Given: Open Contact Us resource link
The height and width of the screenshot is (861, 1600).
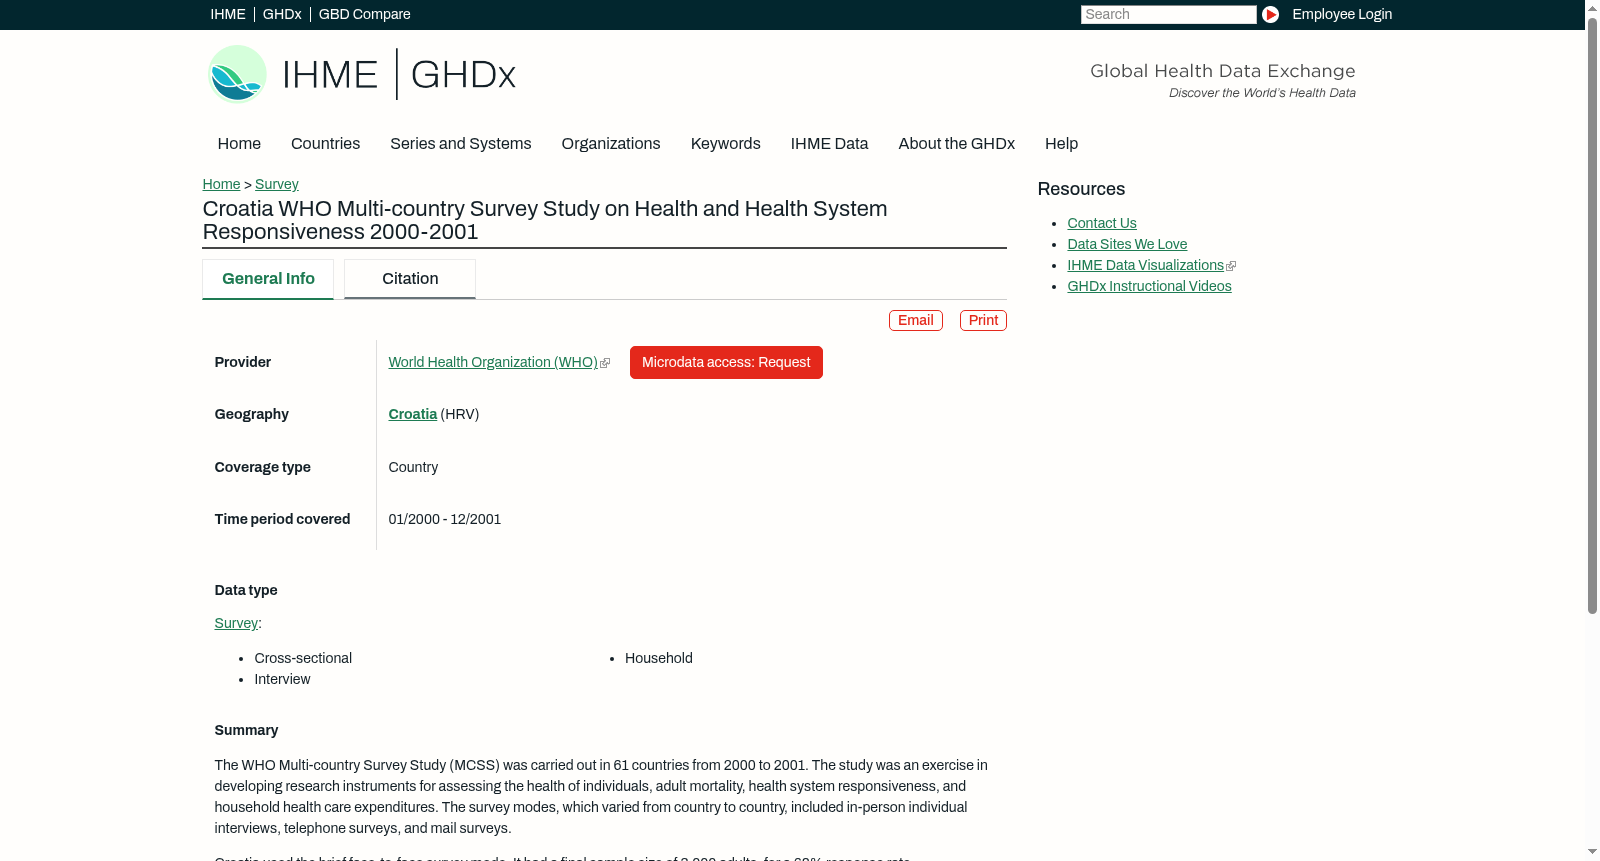Looking at the screenshot, I should coord(1101,223).
